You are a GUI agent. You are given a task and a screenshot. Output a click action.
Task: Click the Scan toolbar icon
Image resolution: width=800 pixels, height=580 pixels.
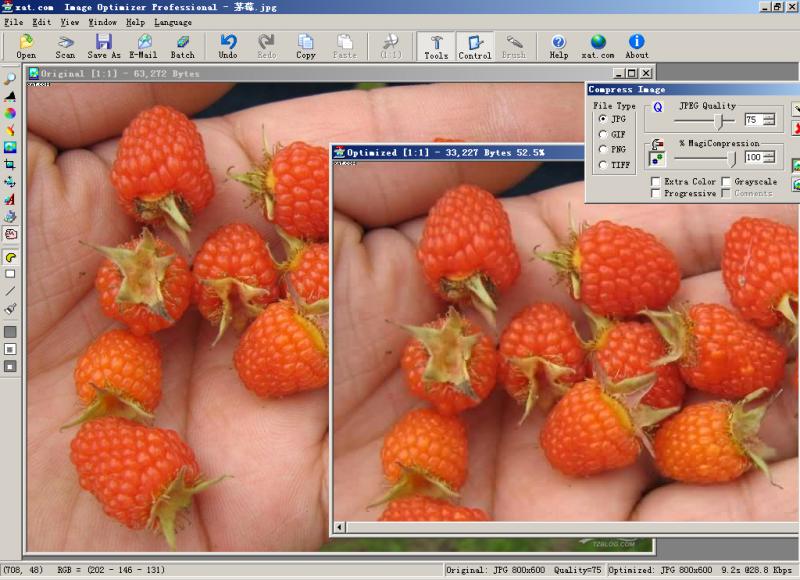[65, 45]
